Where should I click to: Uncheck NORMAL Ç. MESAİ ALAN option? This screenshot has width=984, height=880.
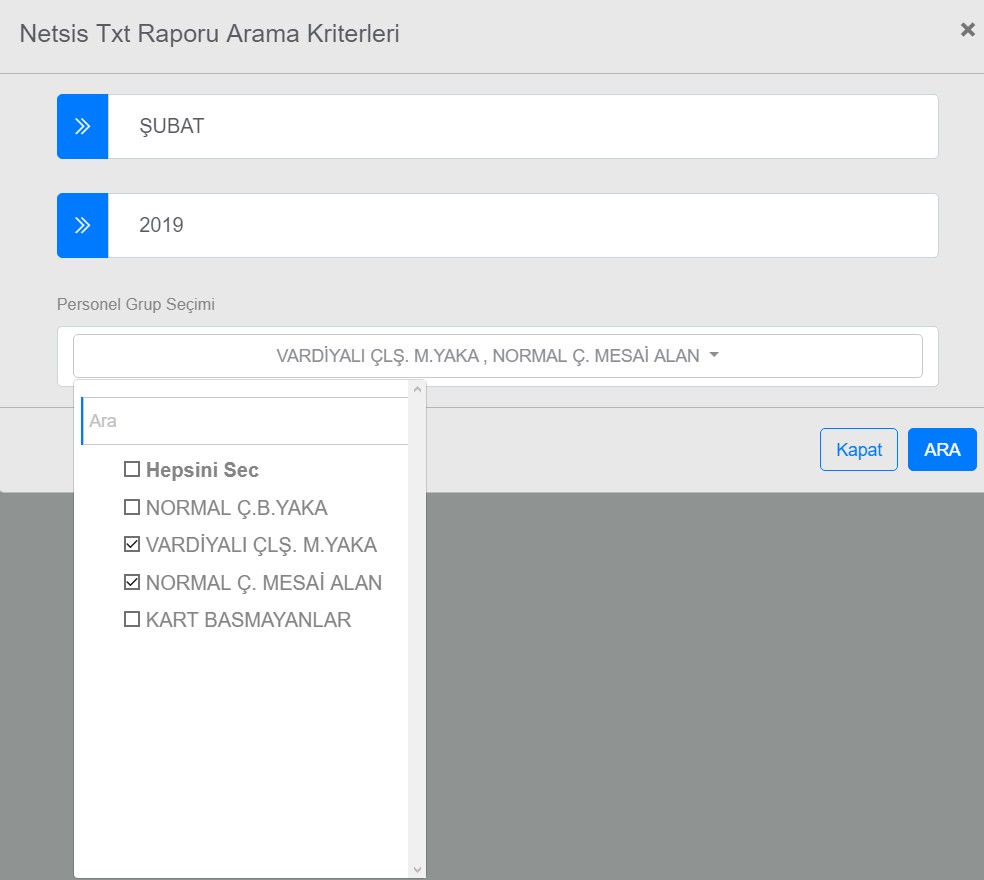pos(132,582)
